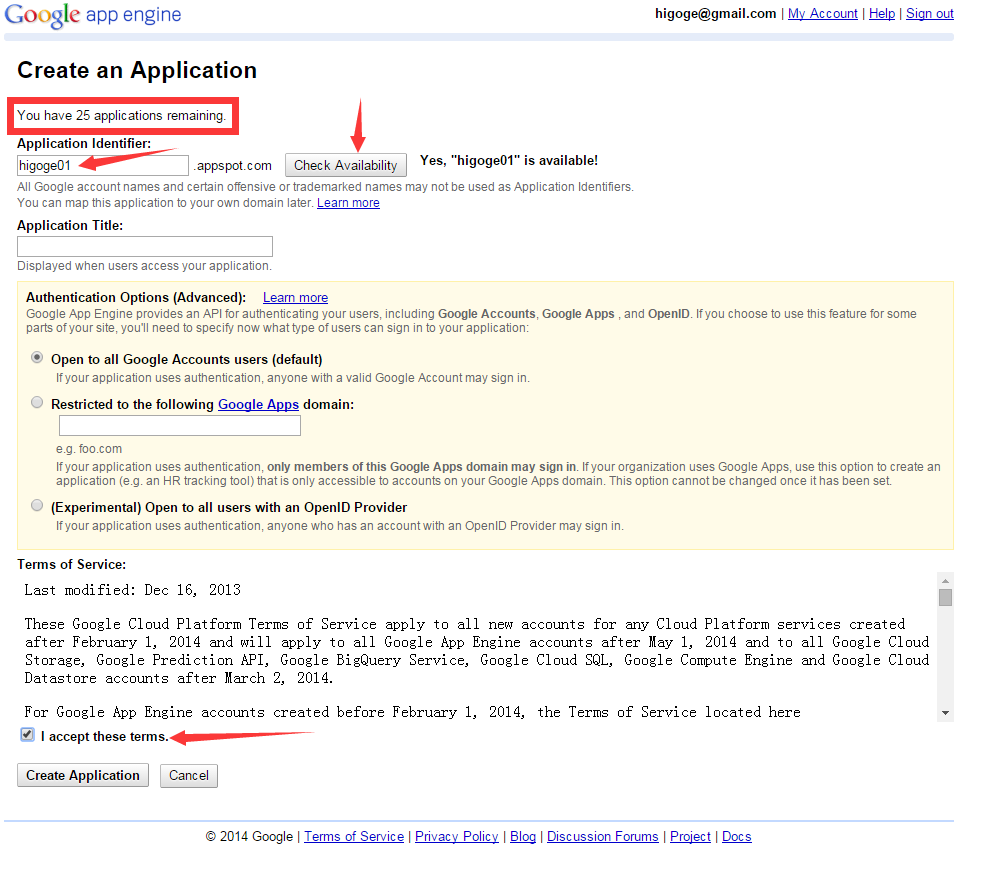This screenshot has width=988, height=873.
Task: Open the Privacy Policy link
Action: click(x=457, y=836)
